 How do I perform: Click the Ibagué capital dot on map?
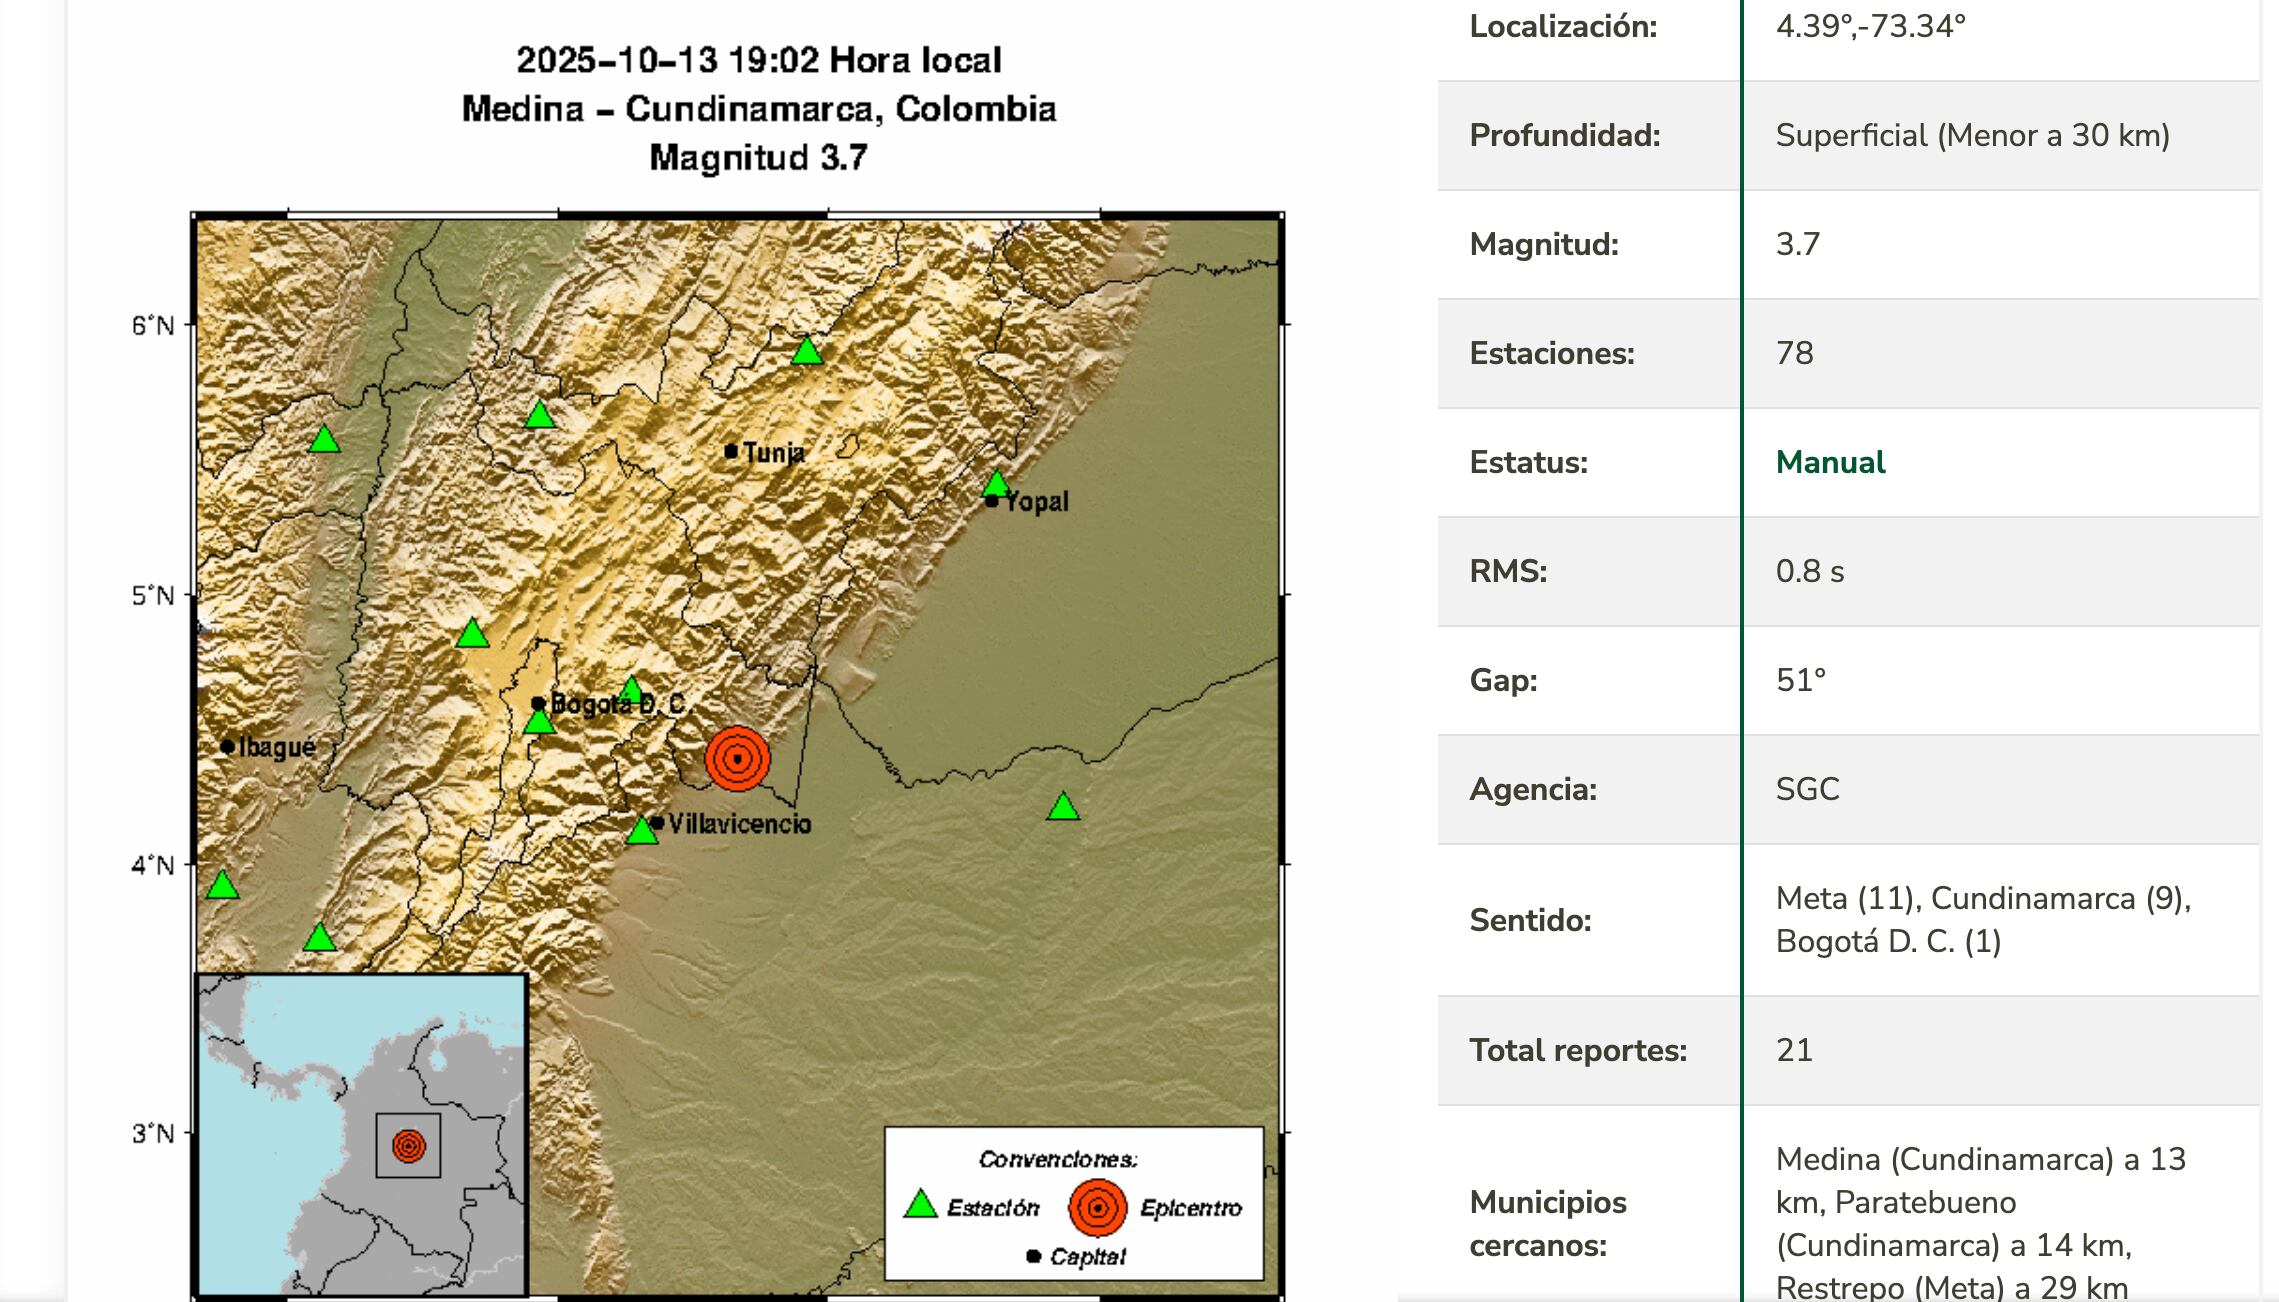pyautogui.click(x=227, y=746)
